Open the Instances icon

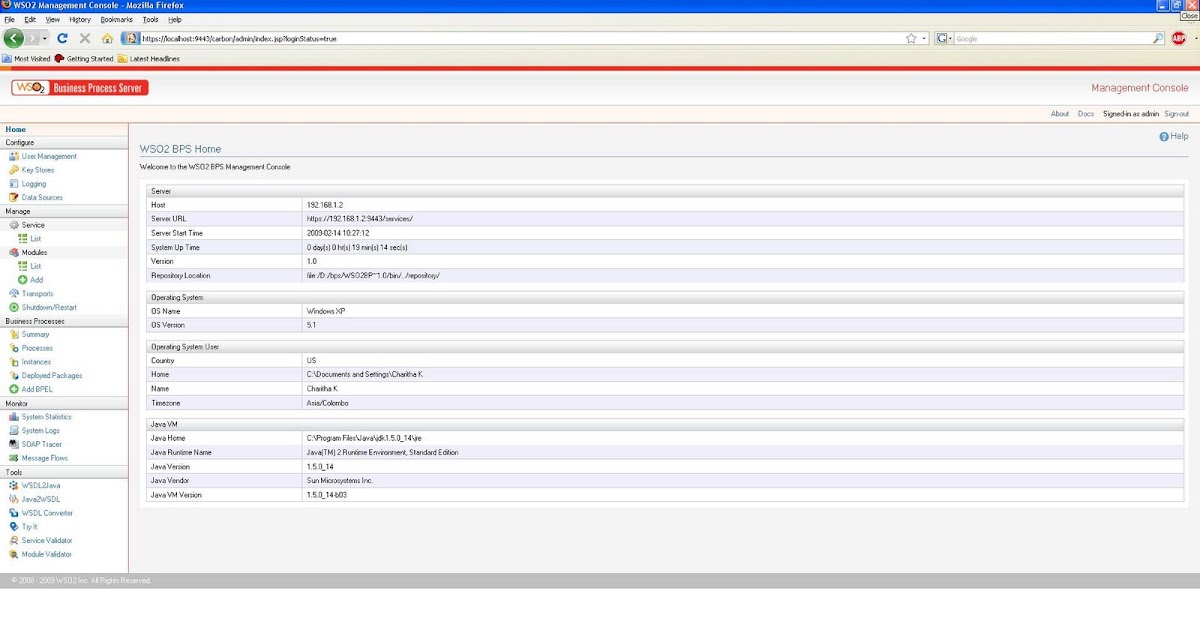13,362
